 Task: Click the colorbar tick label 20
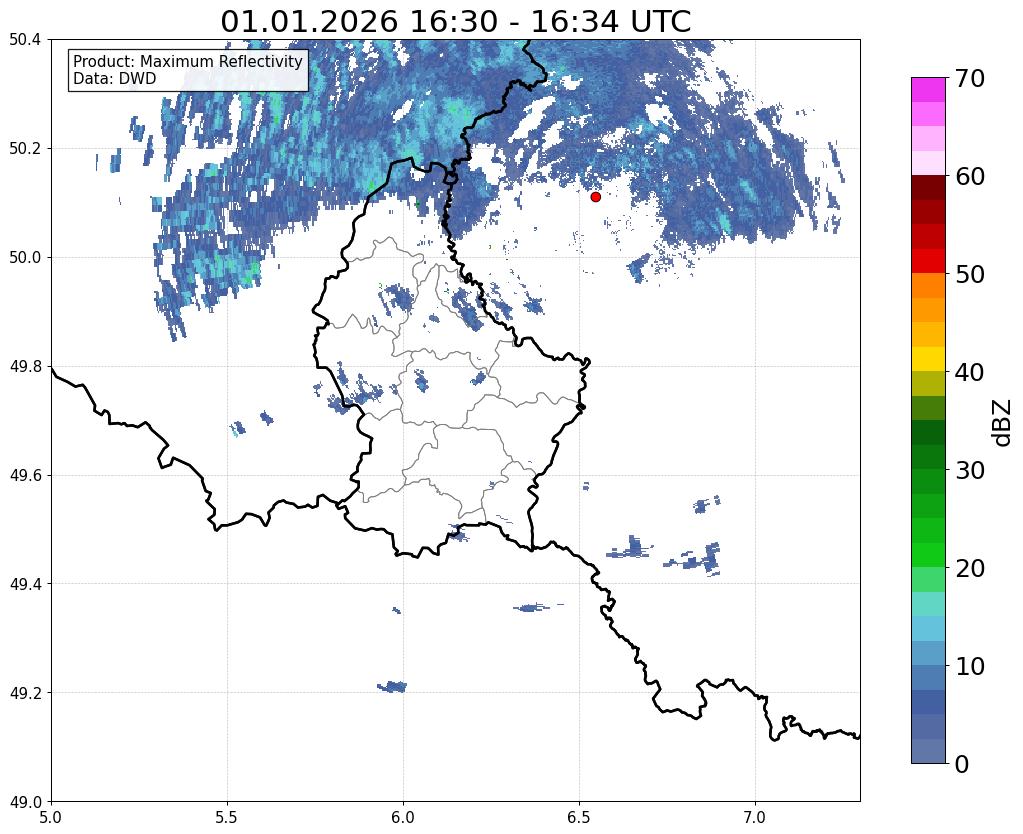click(x=969, y=568)
